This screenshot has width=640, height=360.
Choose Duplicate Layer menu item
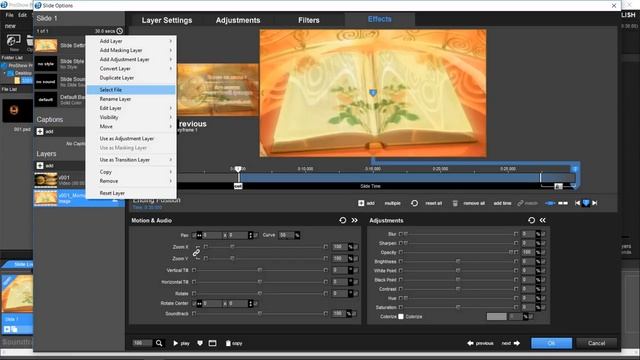[x=131, y=78]
